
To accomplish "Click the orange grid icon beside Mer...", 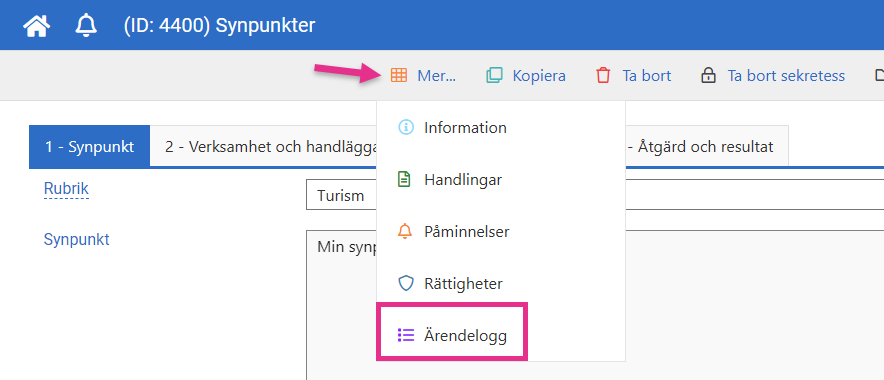I will coord(399,76).
